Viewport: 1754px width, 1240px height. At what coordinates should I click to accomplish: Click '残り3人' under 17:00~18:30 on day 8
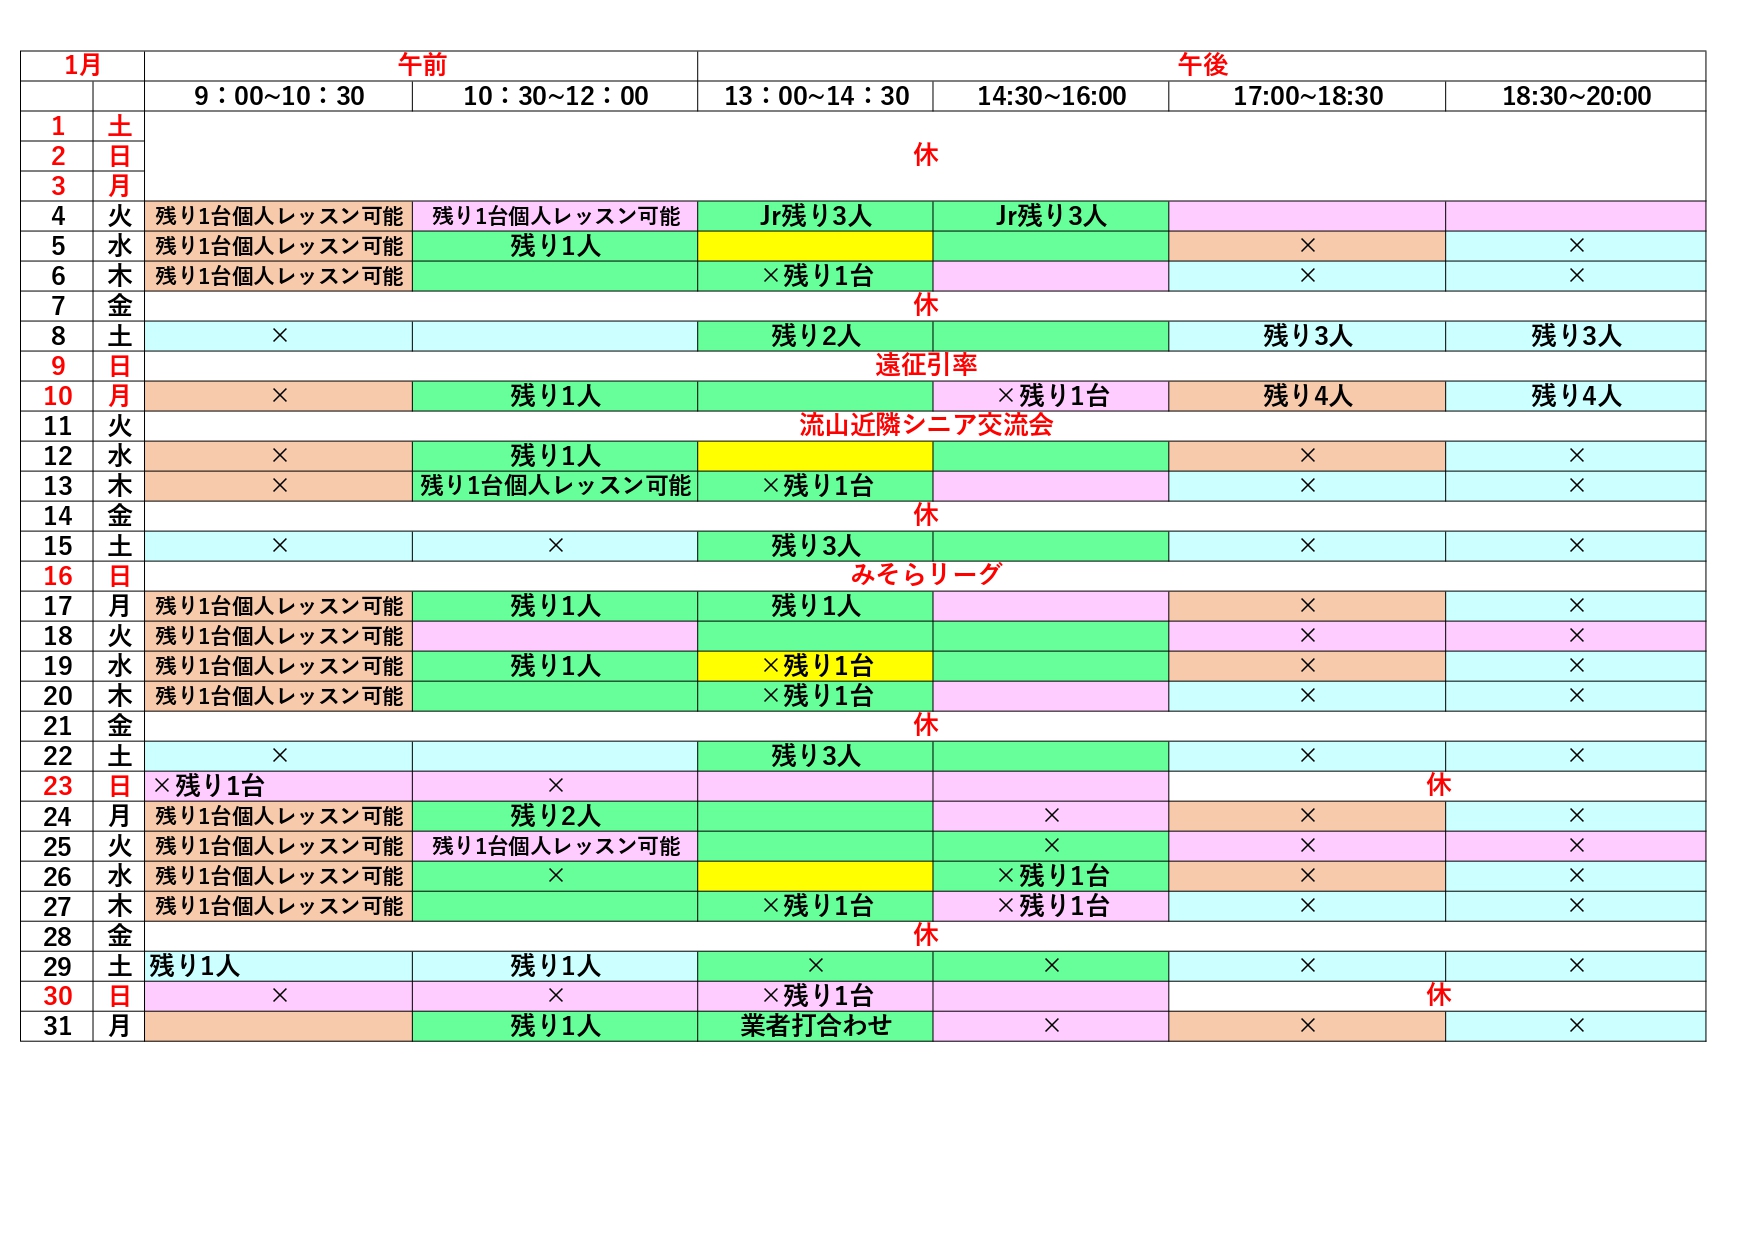click(1307, 336)
